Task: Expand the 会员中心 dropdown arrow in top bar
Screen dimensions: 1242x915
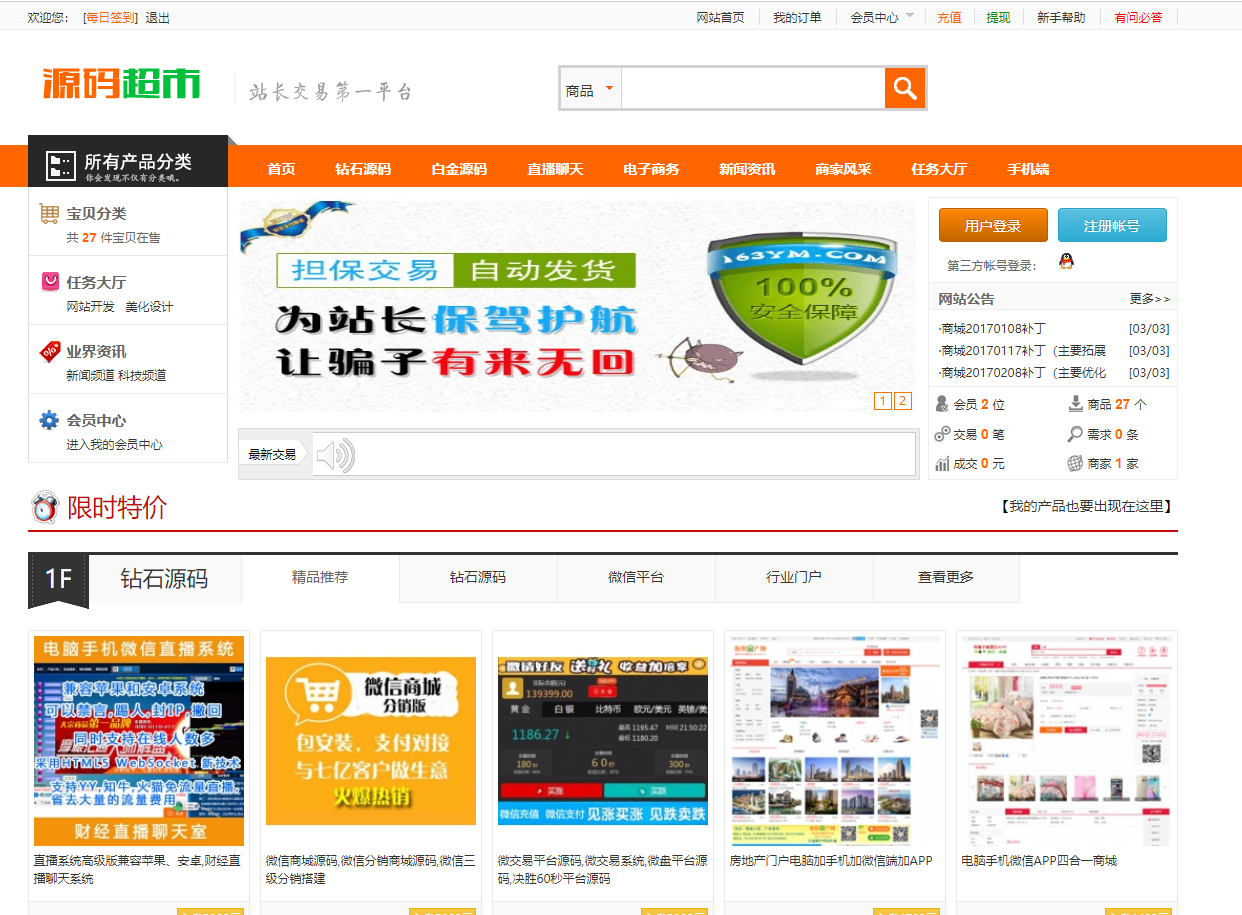Action: tap(910, 16)
